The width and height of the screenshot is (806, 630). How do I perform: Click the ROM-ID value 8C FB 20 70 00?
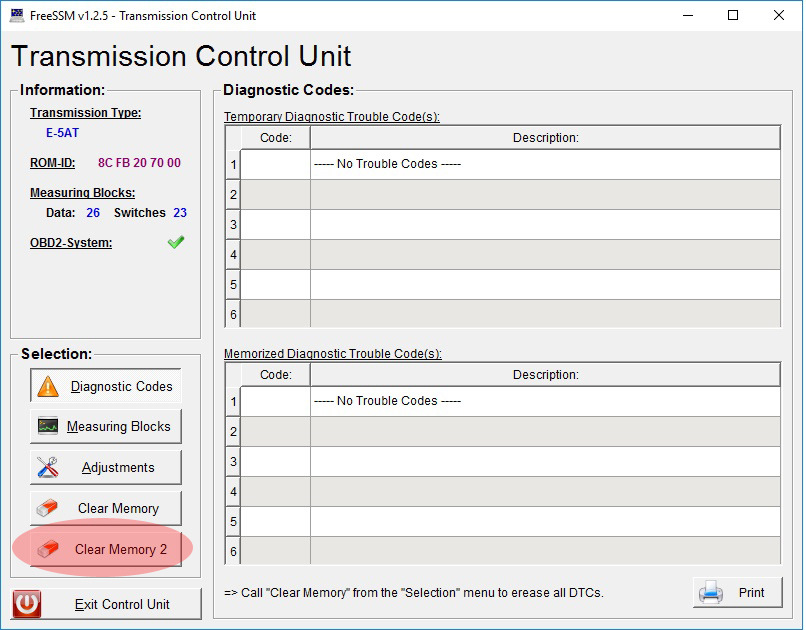pyautogui.click(x=139, y=163)
